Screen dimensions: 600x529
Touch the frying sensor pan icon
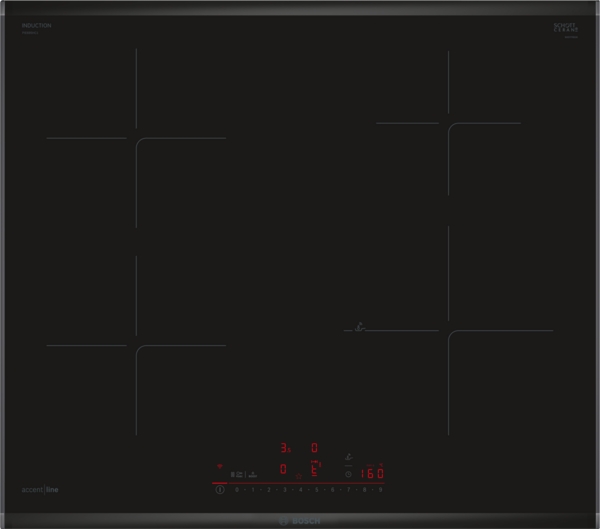click(349, 456)
